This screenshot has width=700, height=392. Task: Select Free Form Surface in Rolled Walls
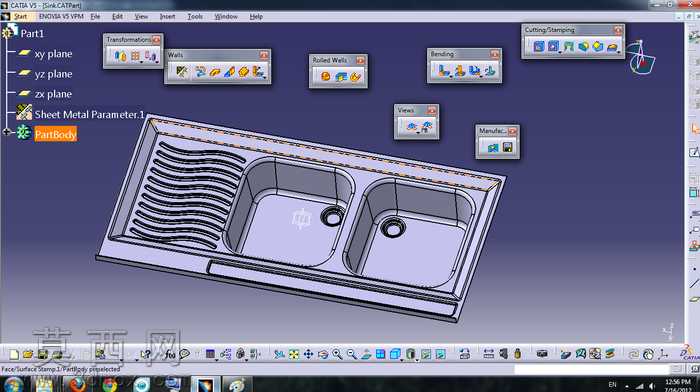pyautogui.click(x=341, y=76)
